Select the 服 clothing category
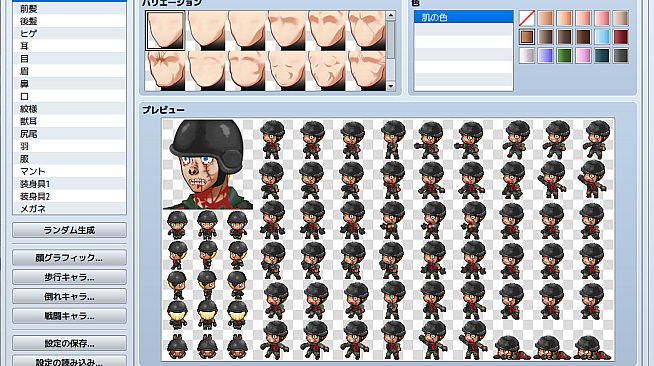Image resolution: width=654 pixels, height=366 pixels. (69, 159)
